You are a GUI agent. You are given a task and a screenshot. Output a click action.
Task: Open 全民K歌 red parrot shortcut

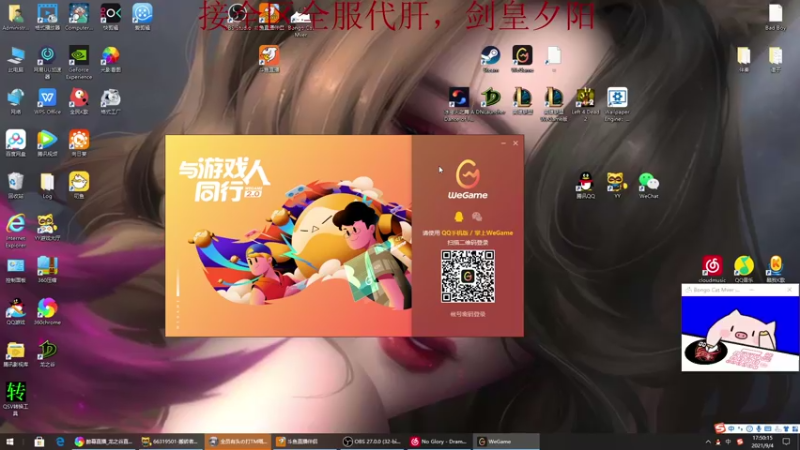pos(79,101)
